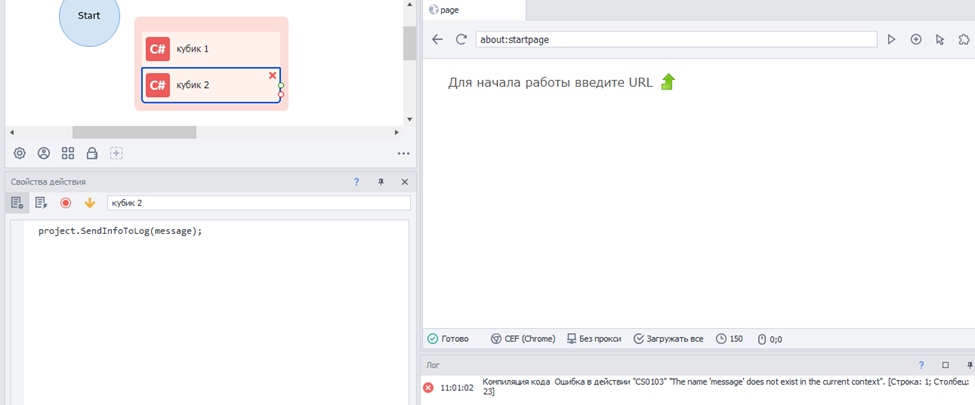The height and width of the screenshot is (405, 975).
Task: Open the profile icon below the canvas
Action: [44, 152]
